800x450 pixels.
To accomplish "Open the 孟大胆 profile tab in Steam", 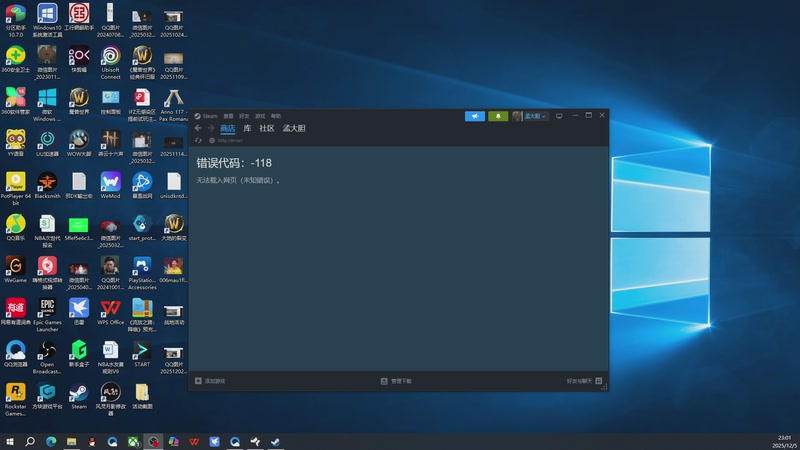I will 294,128.
